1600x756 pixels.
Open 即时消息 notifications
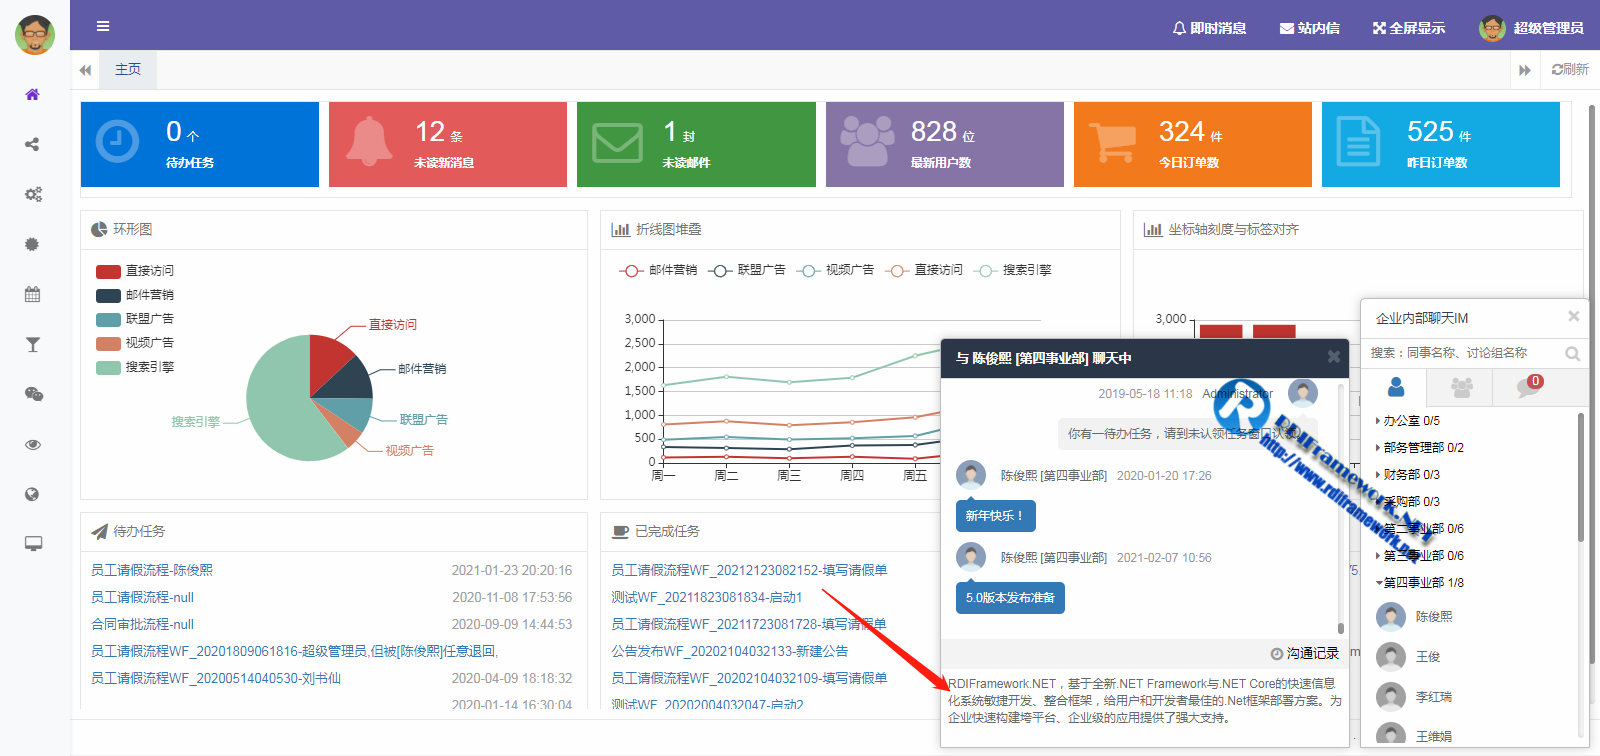click(x=1209, y=28)
